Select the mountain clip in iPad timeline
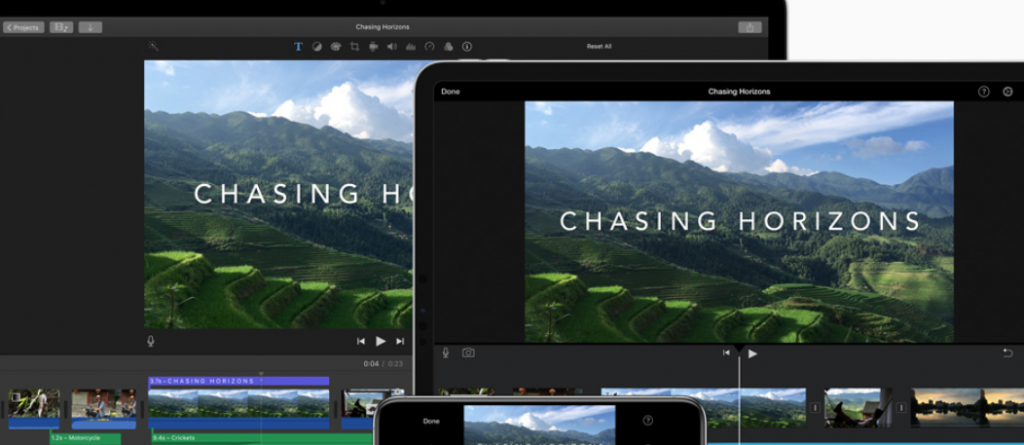The image size is (1024, 445). coord(703,408)
